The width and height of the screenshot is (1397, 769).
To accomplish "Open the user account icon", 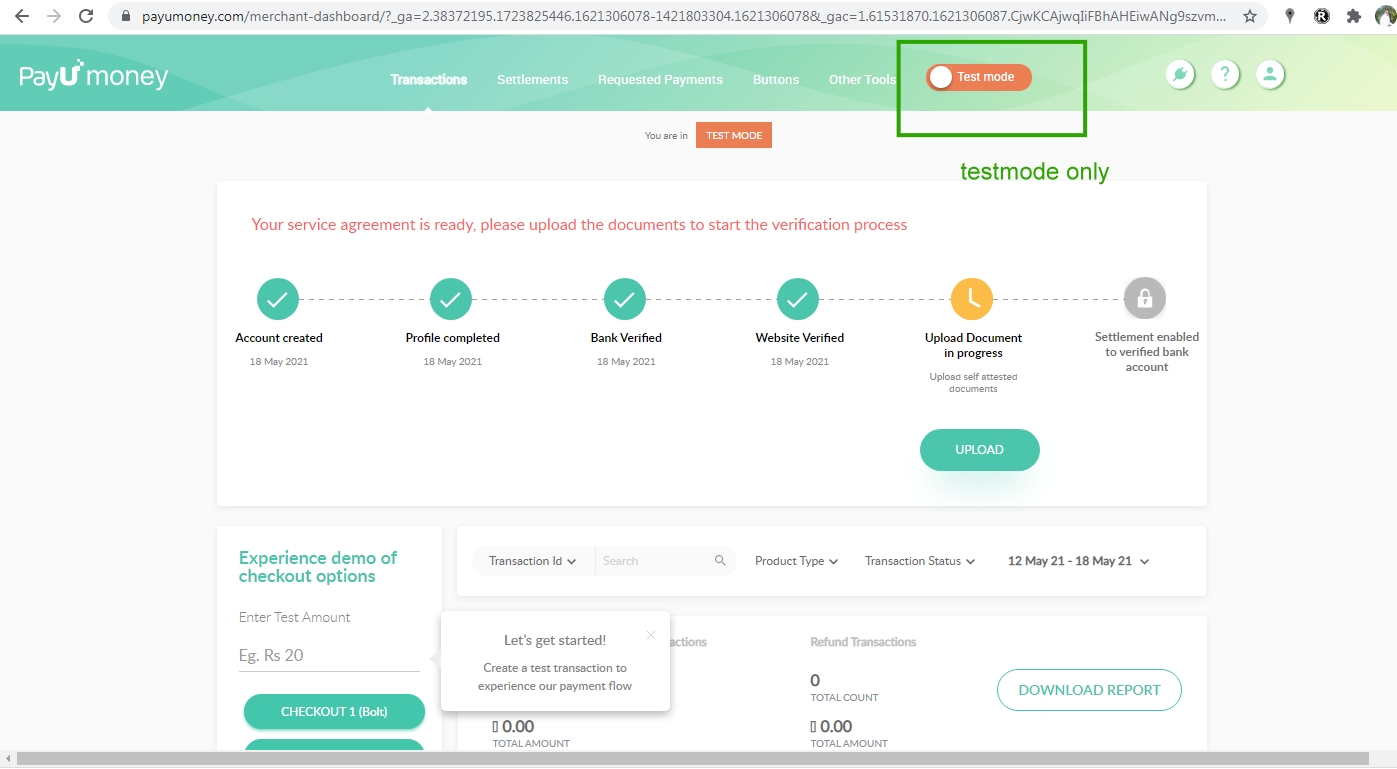I will tap(1270, 74).
